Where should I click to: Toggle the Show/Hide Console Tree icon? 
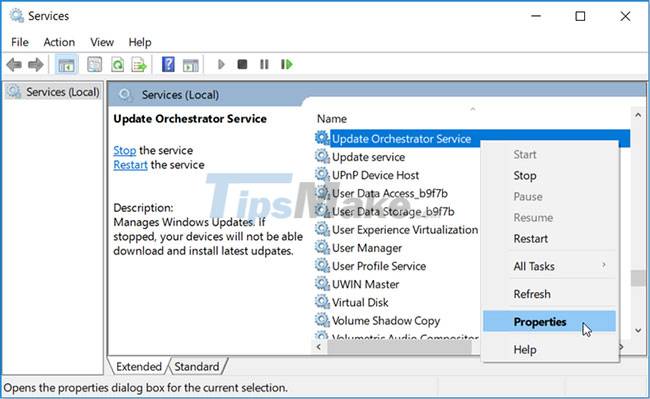[66, 65]
